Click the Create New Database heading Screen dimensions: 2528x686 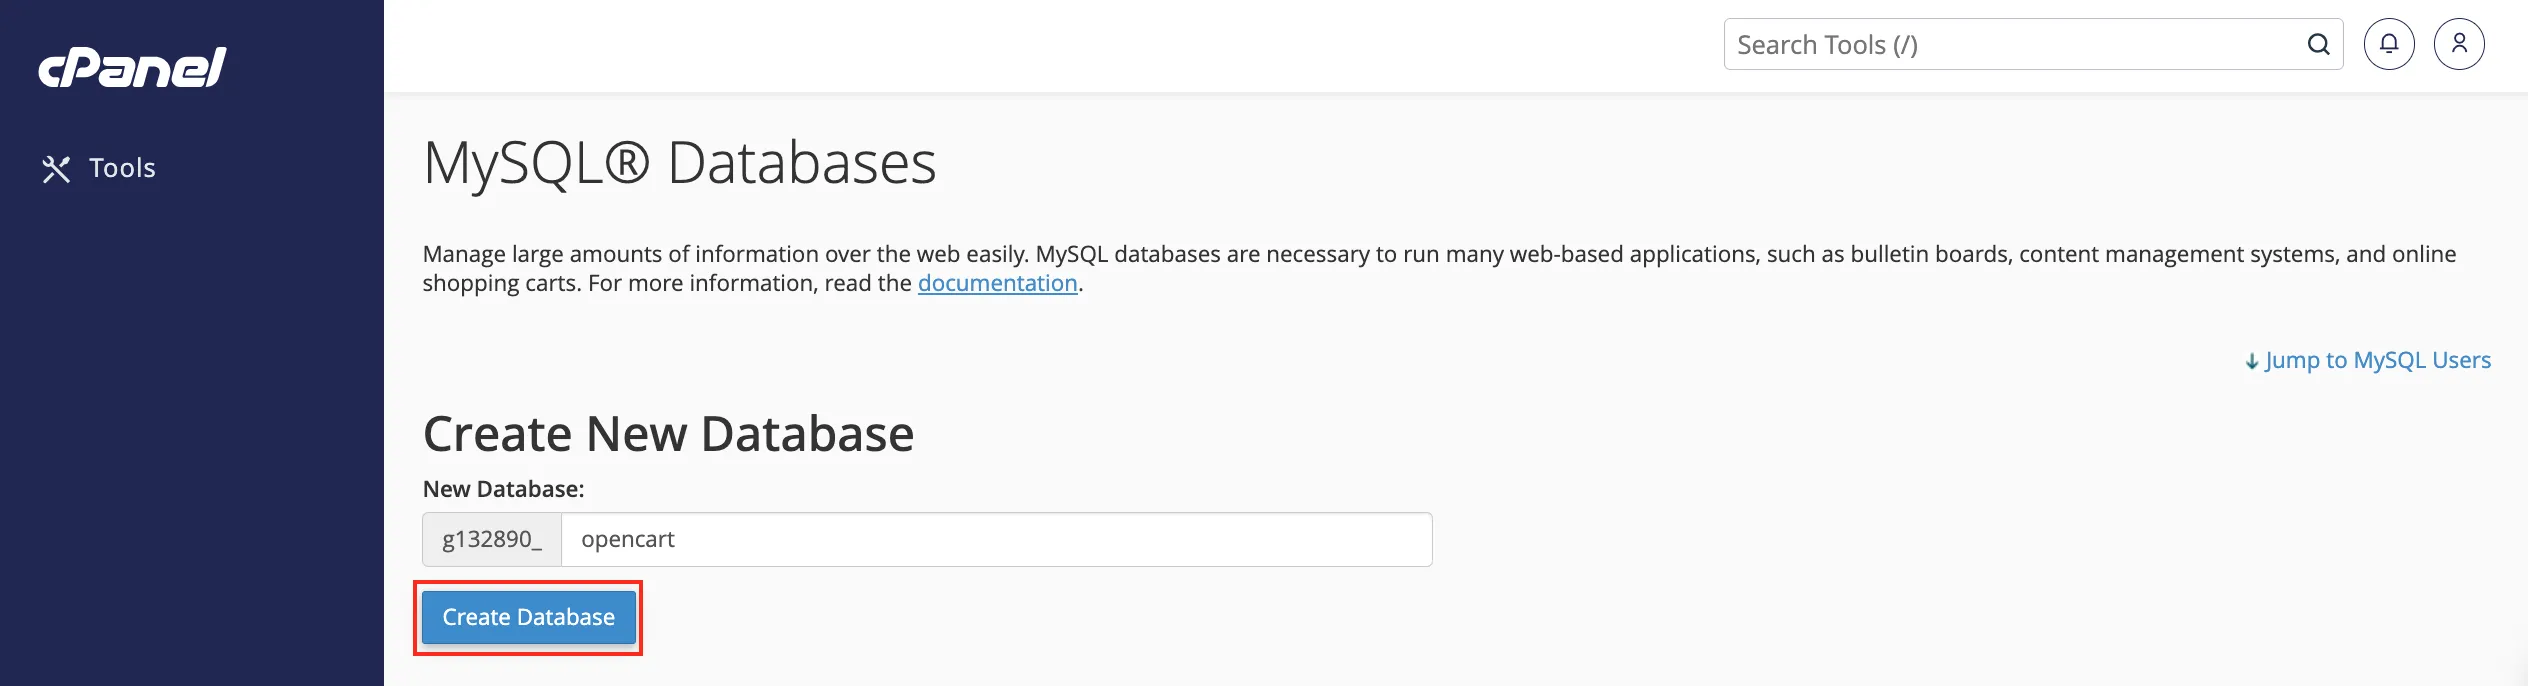click(x=668, y=434)
